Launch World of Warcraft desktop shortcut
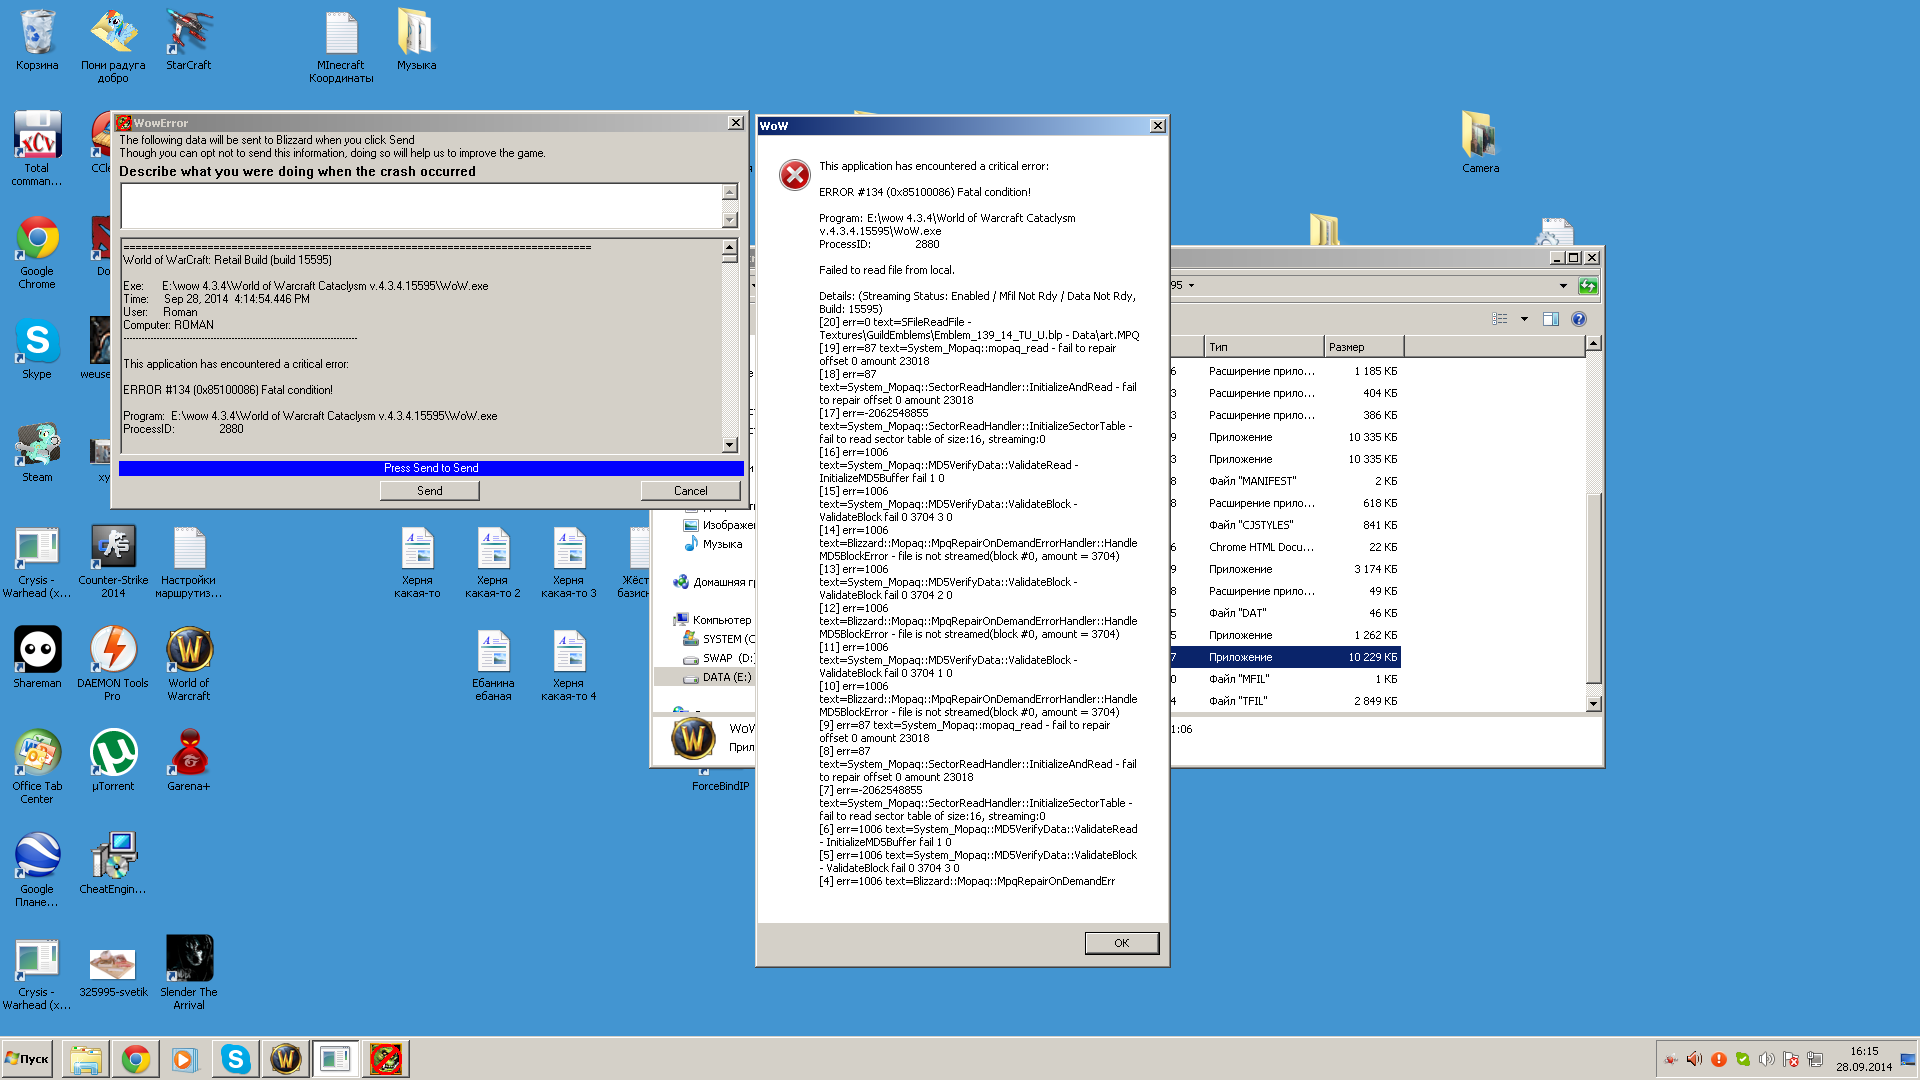Viewport: 1920px width, 1080px height. coord(189,663)
